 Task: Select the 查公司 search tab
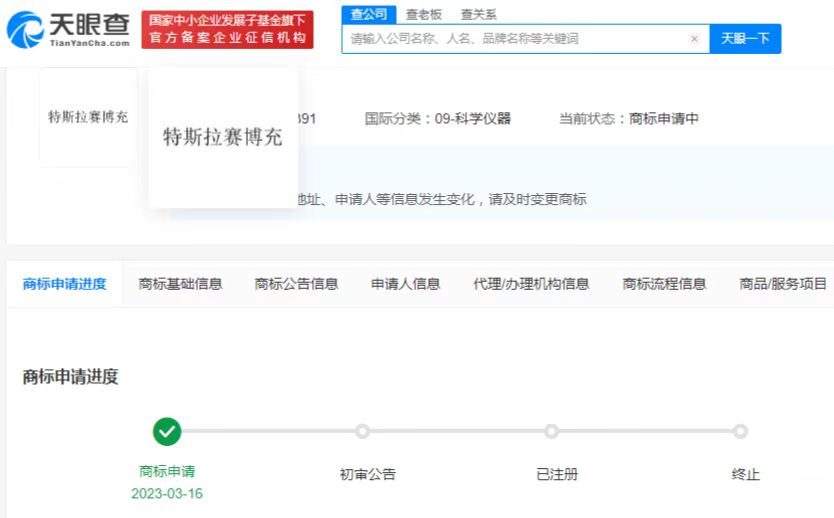(x=369, y=14)
